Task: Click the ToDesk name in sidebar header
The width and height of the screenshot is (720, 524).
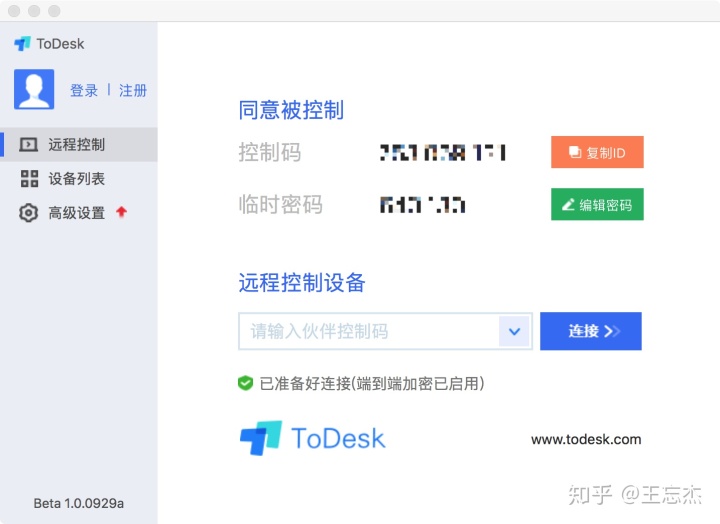Action: [x=60, y=44]
